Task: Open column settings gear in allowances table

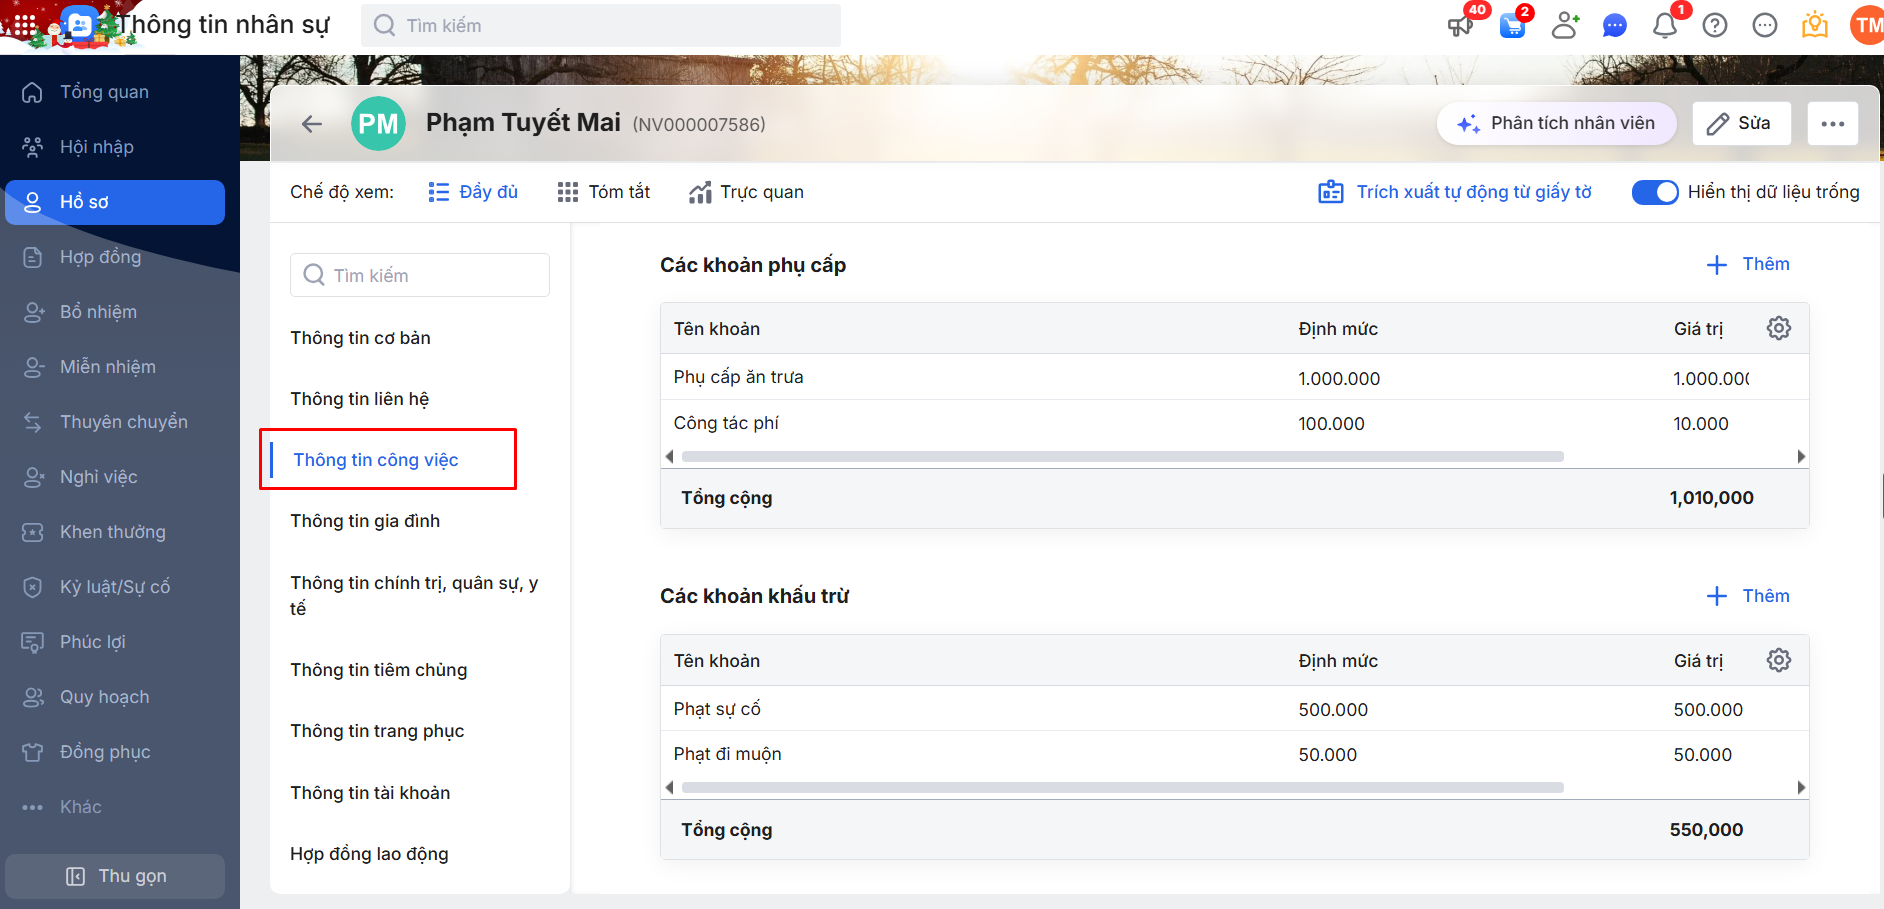Action: (1778, 328)
